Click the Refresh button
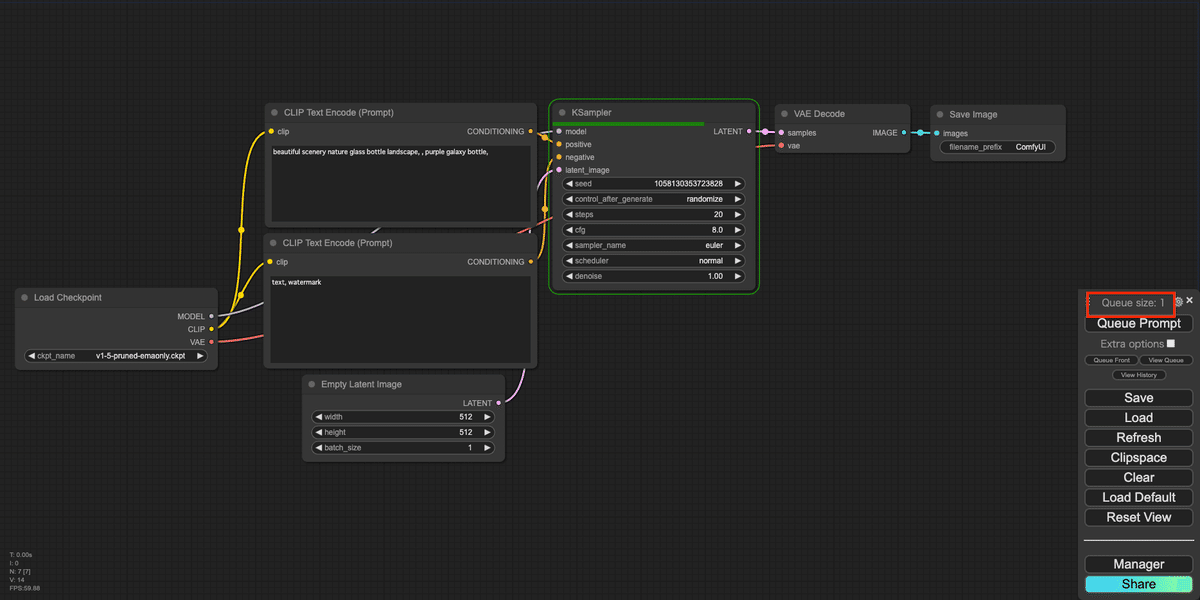The width and height of the screenshot is (1200, 600). [1139, 437]
